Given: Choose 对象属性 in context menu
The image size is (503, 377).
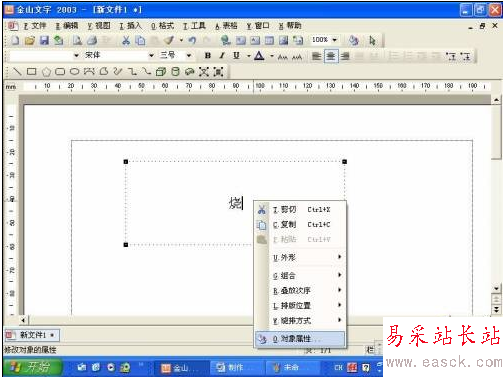Looking at the screenshot, I should 300,339.
